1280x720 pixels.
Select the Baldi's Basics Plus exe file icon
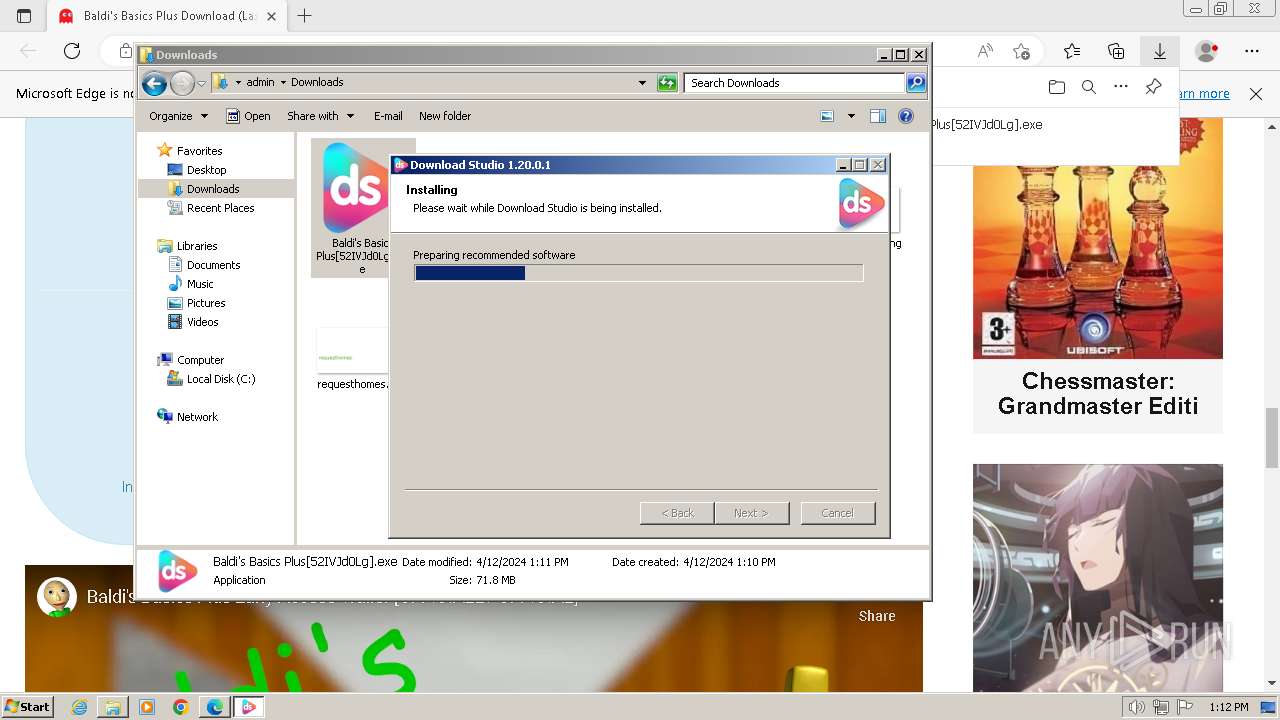pyautogui.click(x=354, y=187)
